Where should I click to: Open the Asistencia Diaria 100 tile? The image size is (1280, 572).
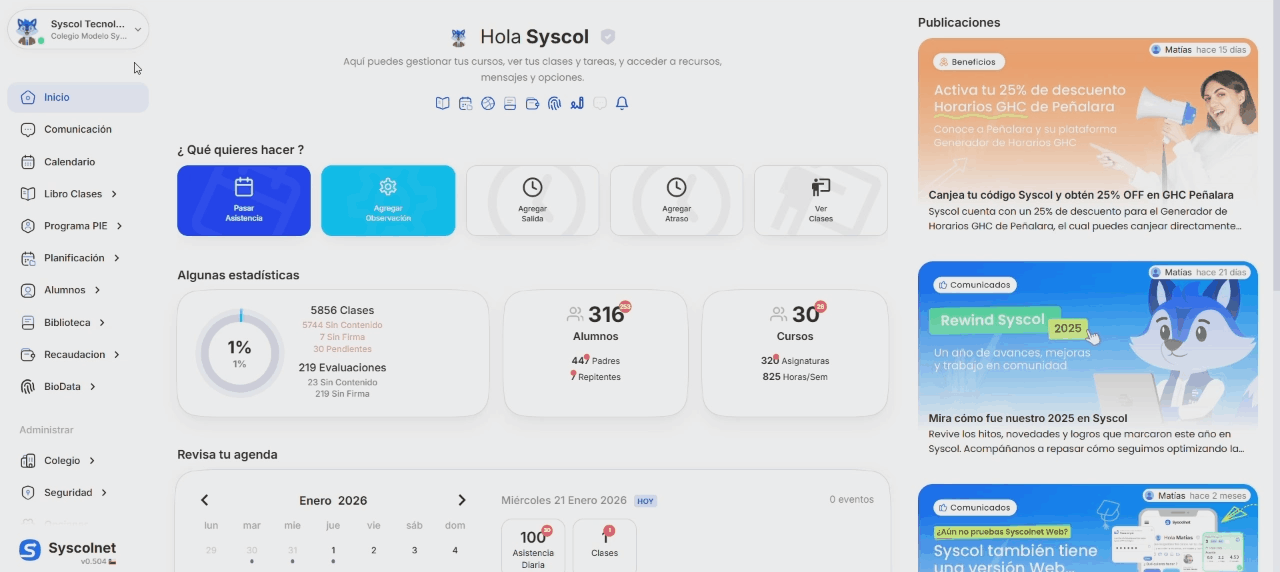coord(533,546)
